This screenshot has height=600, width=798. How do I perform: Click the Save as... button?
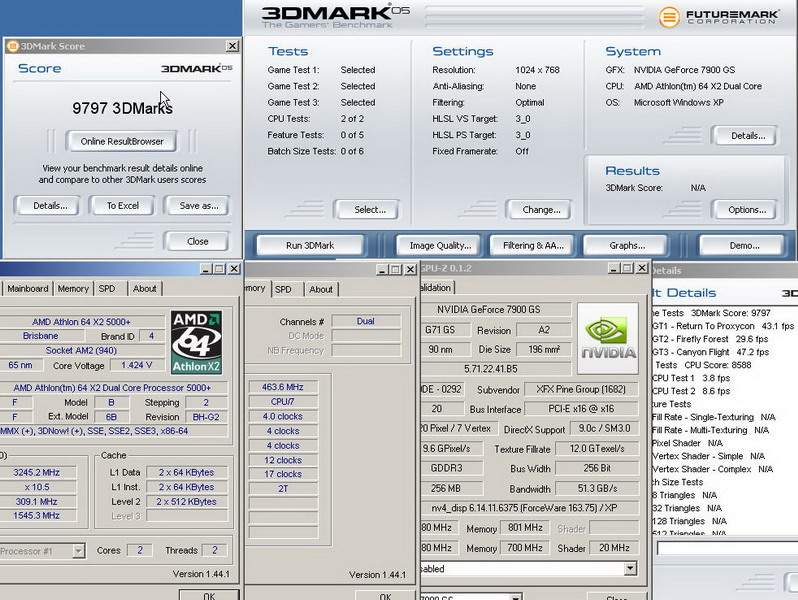pyautogui.click(x=198, y=206)
